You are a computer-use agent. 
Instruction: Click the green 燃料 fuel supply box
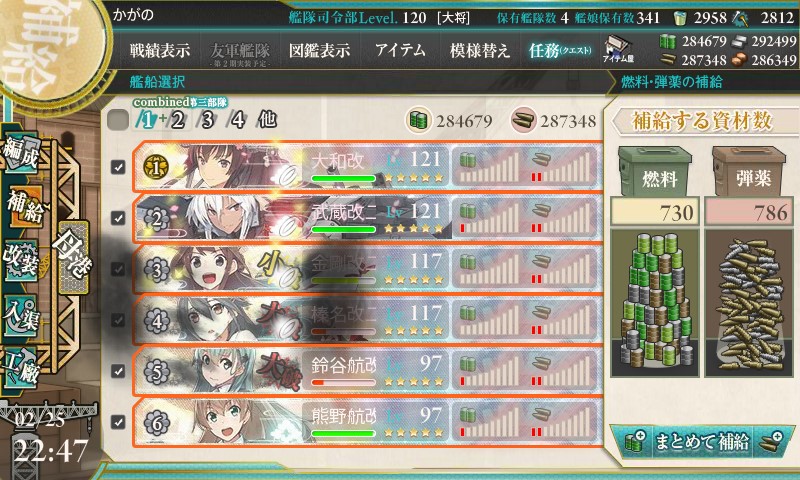coord(655,172)
